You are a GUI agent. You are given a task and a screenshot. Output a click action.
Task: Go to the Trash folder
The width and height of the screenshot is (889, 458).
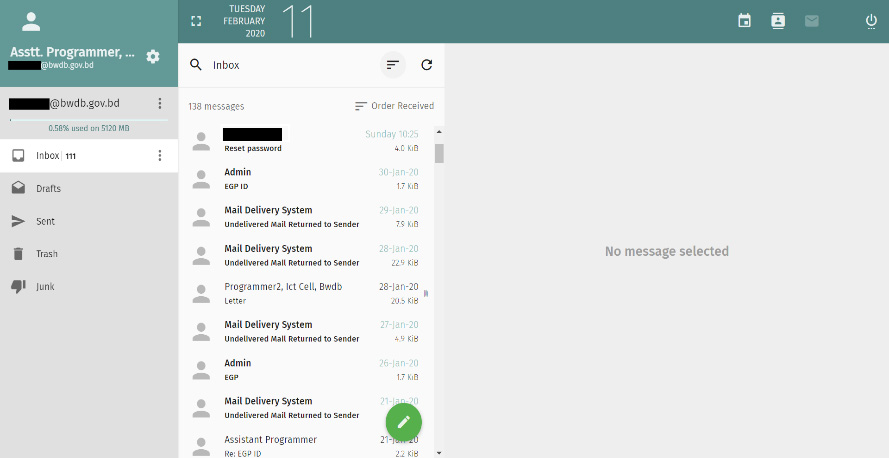coord(46,254)
